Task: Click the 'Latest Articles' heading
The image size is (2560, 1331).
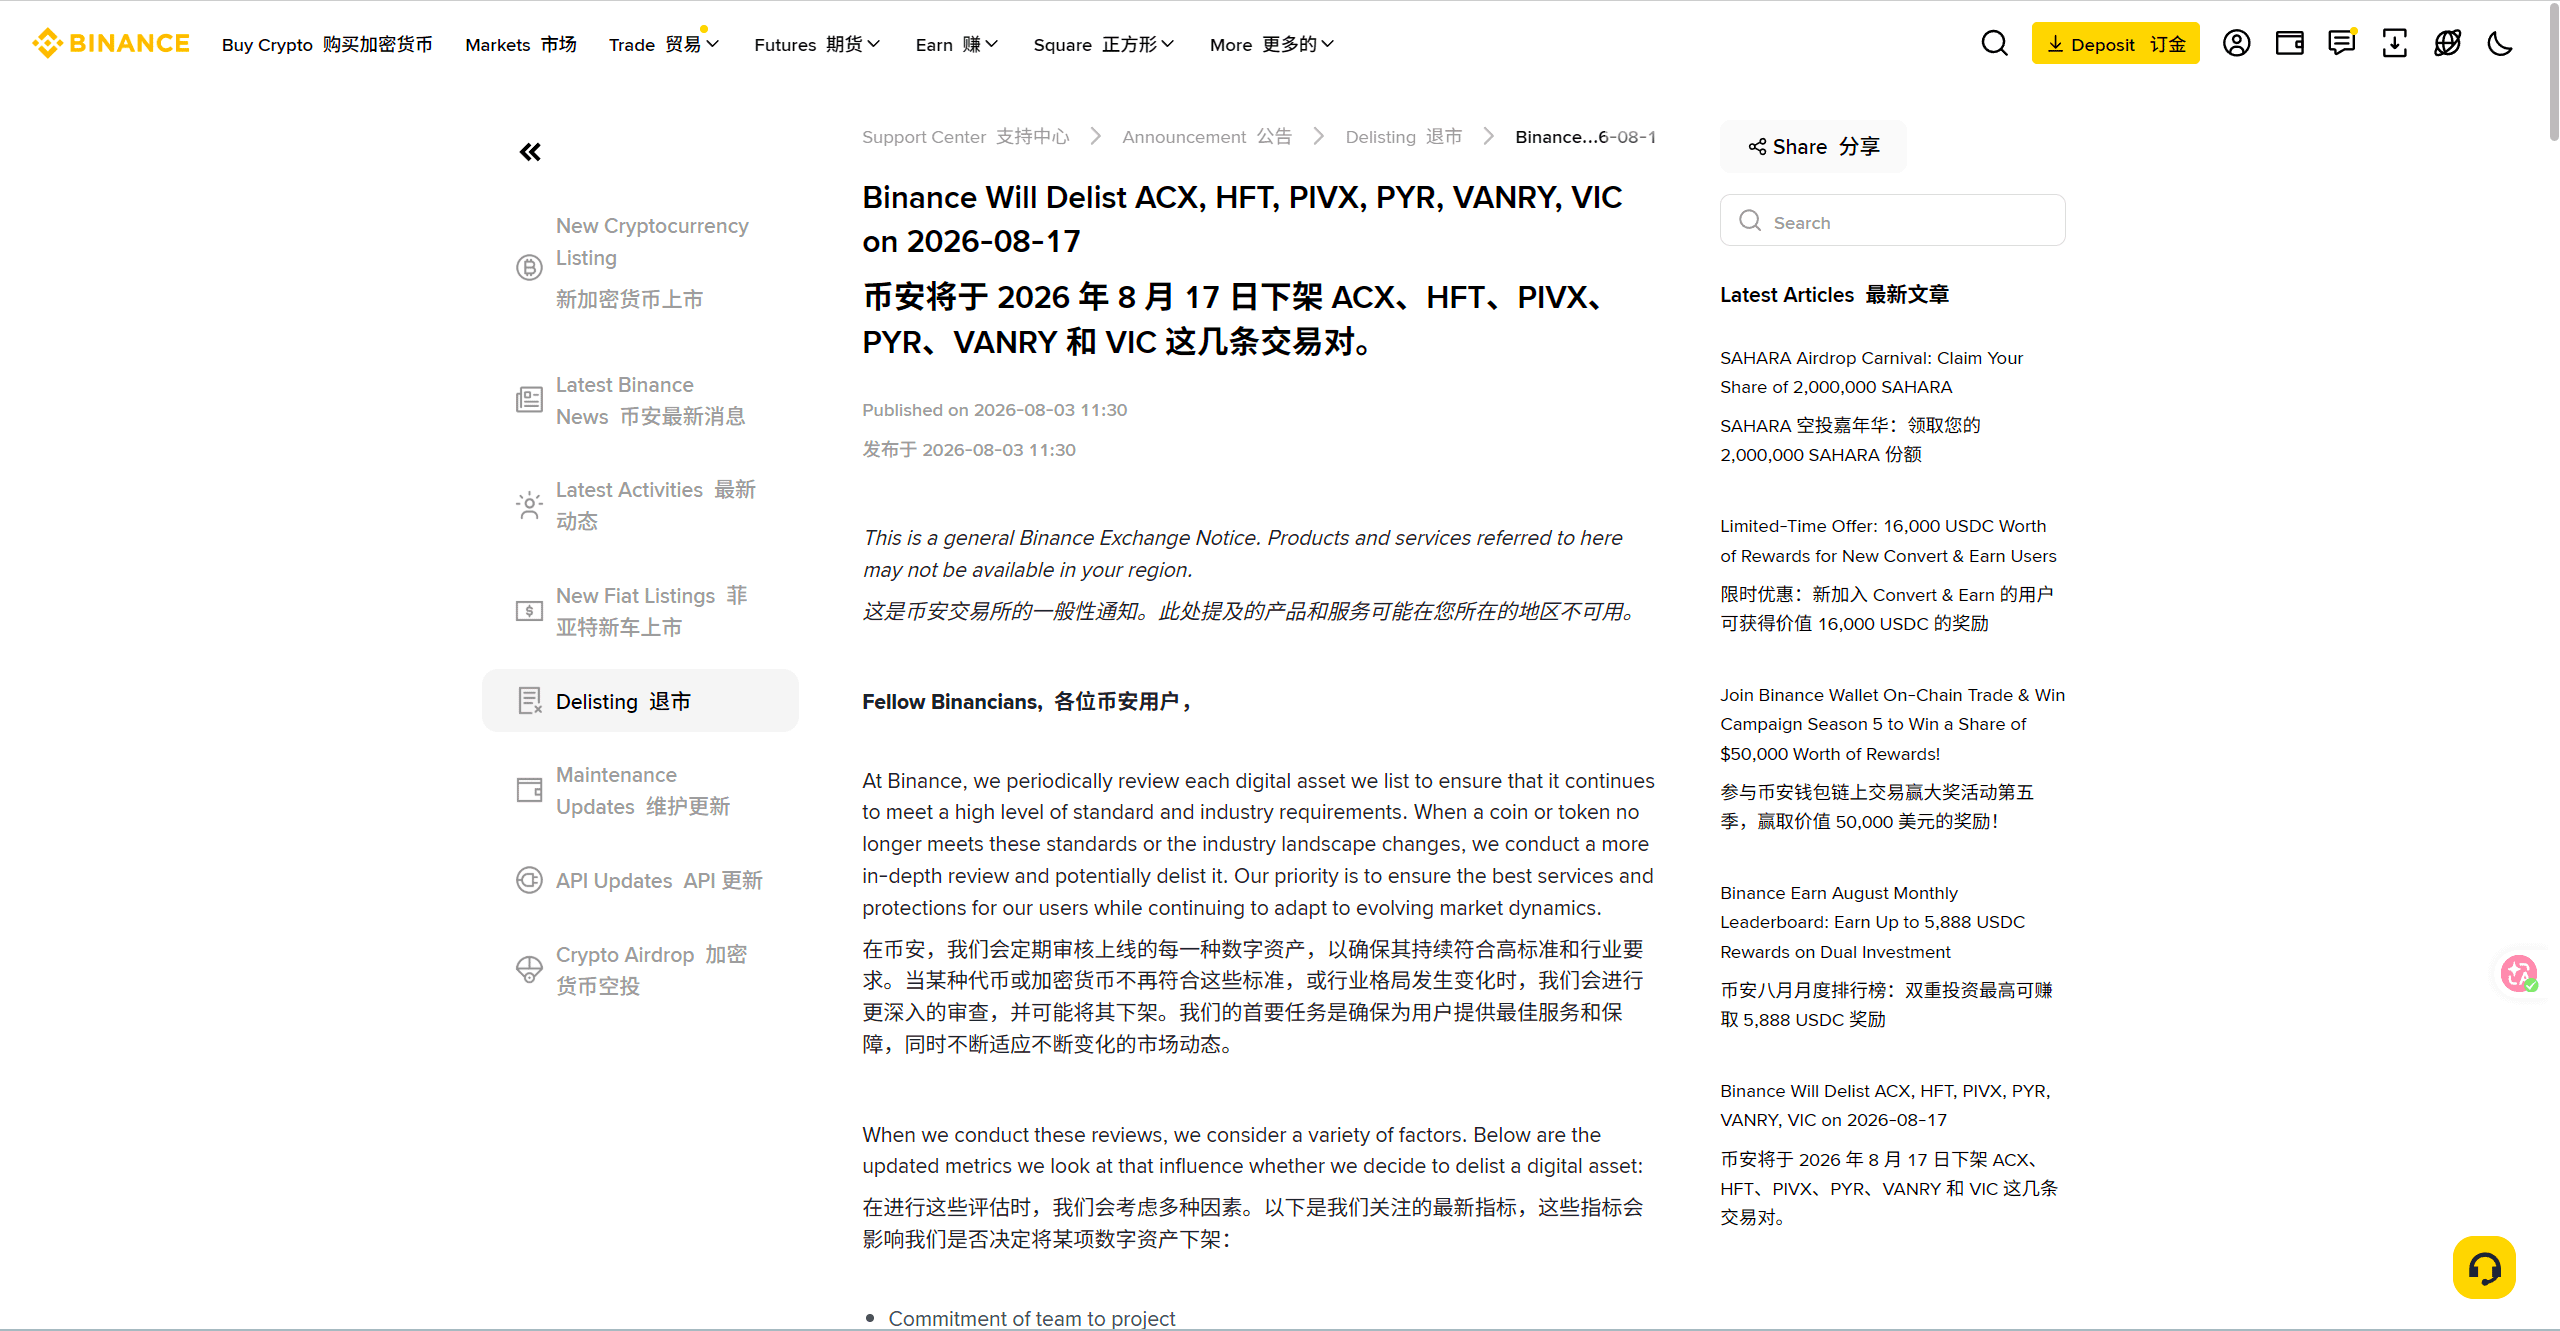Action: pyautogui.click(x=1834, y=294)
